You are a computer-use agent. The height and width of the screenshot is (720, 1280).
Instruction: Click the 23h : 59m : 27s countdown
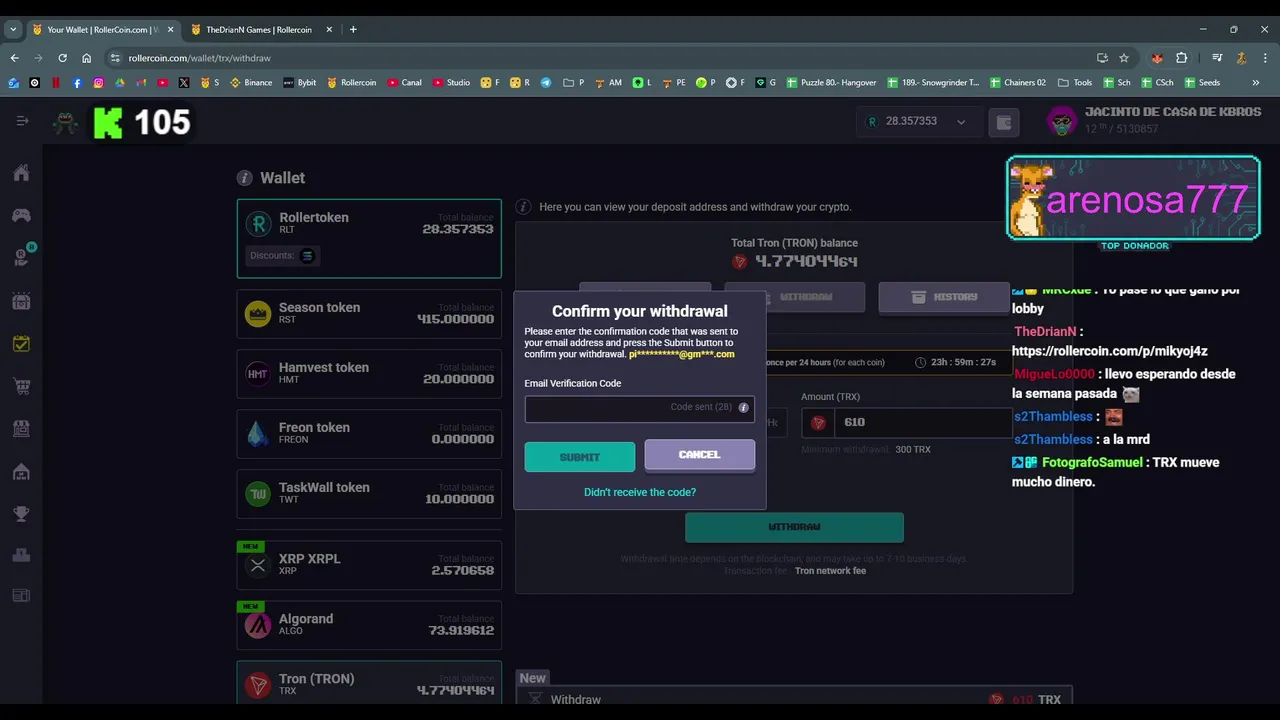pos(964,362)
